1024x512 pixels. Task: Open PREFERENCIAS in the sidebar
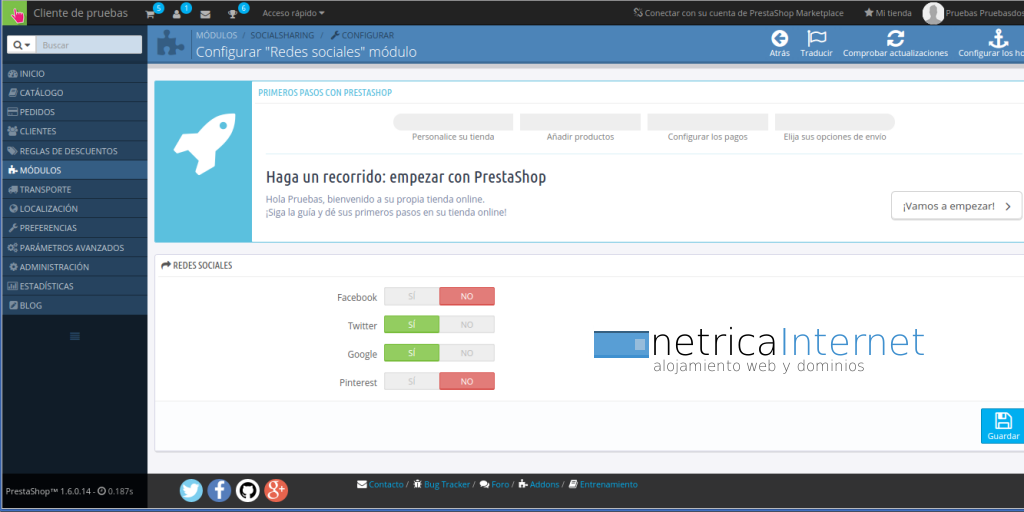tap(74, 228)
